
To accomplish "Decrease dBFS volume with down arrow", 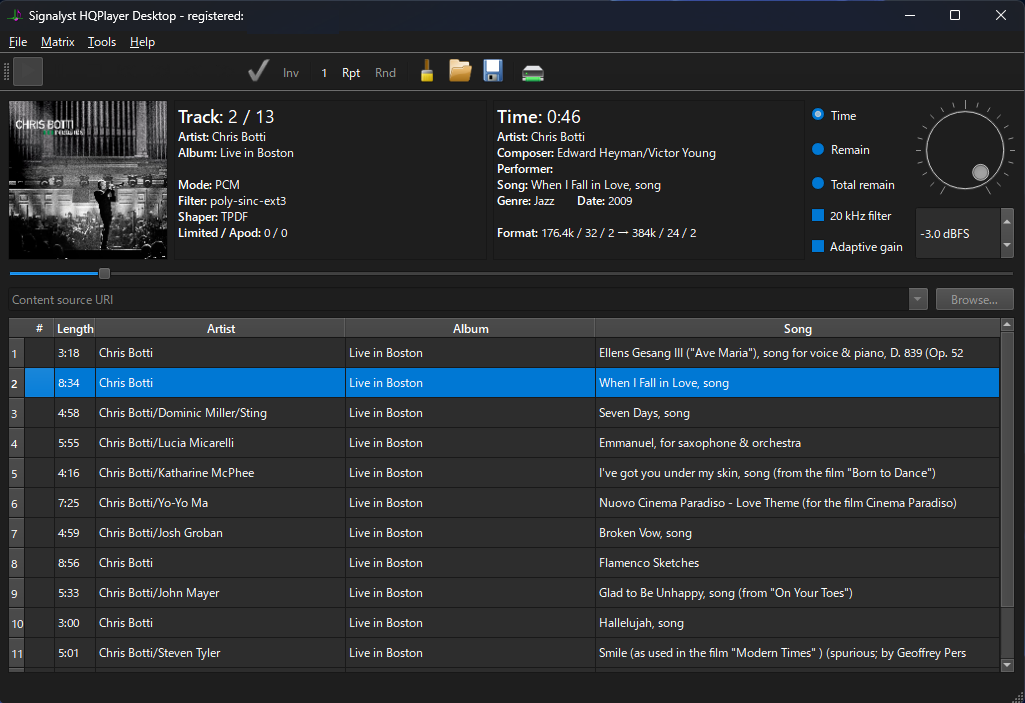I will pyautogui.click(x=1007, y=246).
